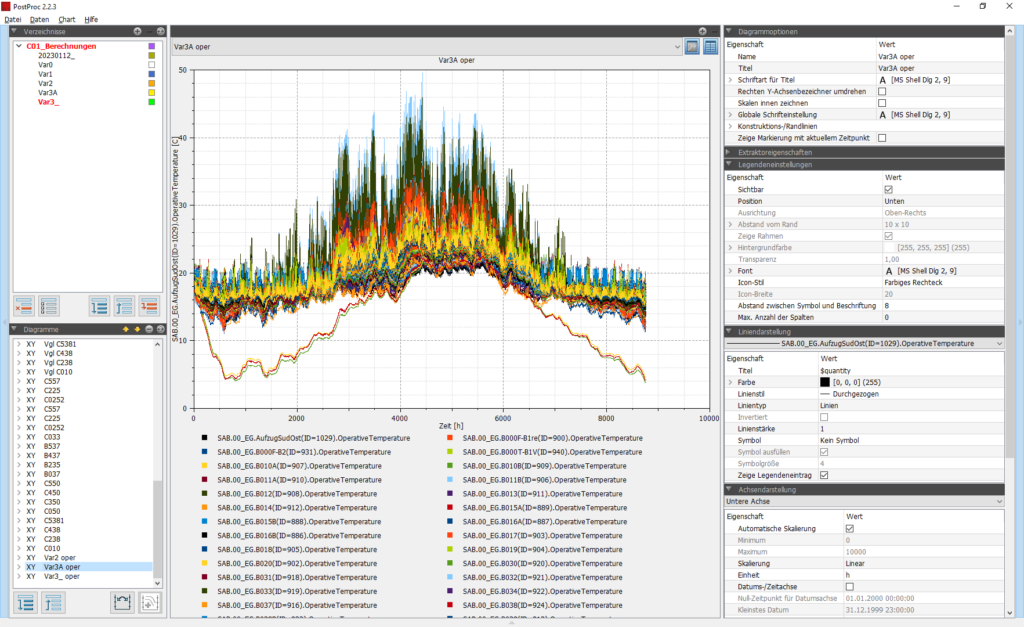Open the Daten menu
Image resolution: width=1024 pixels, height=627 pixels.
point(39,20)
